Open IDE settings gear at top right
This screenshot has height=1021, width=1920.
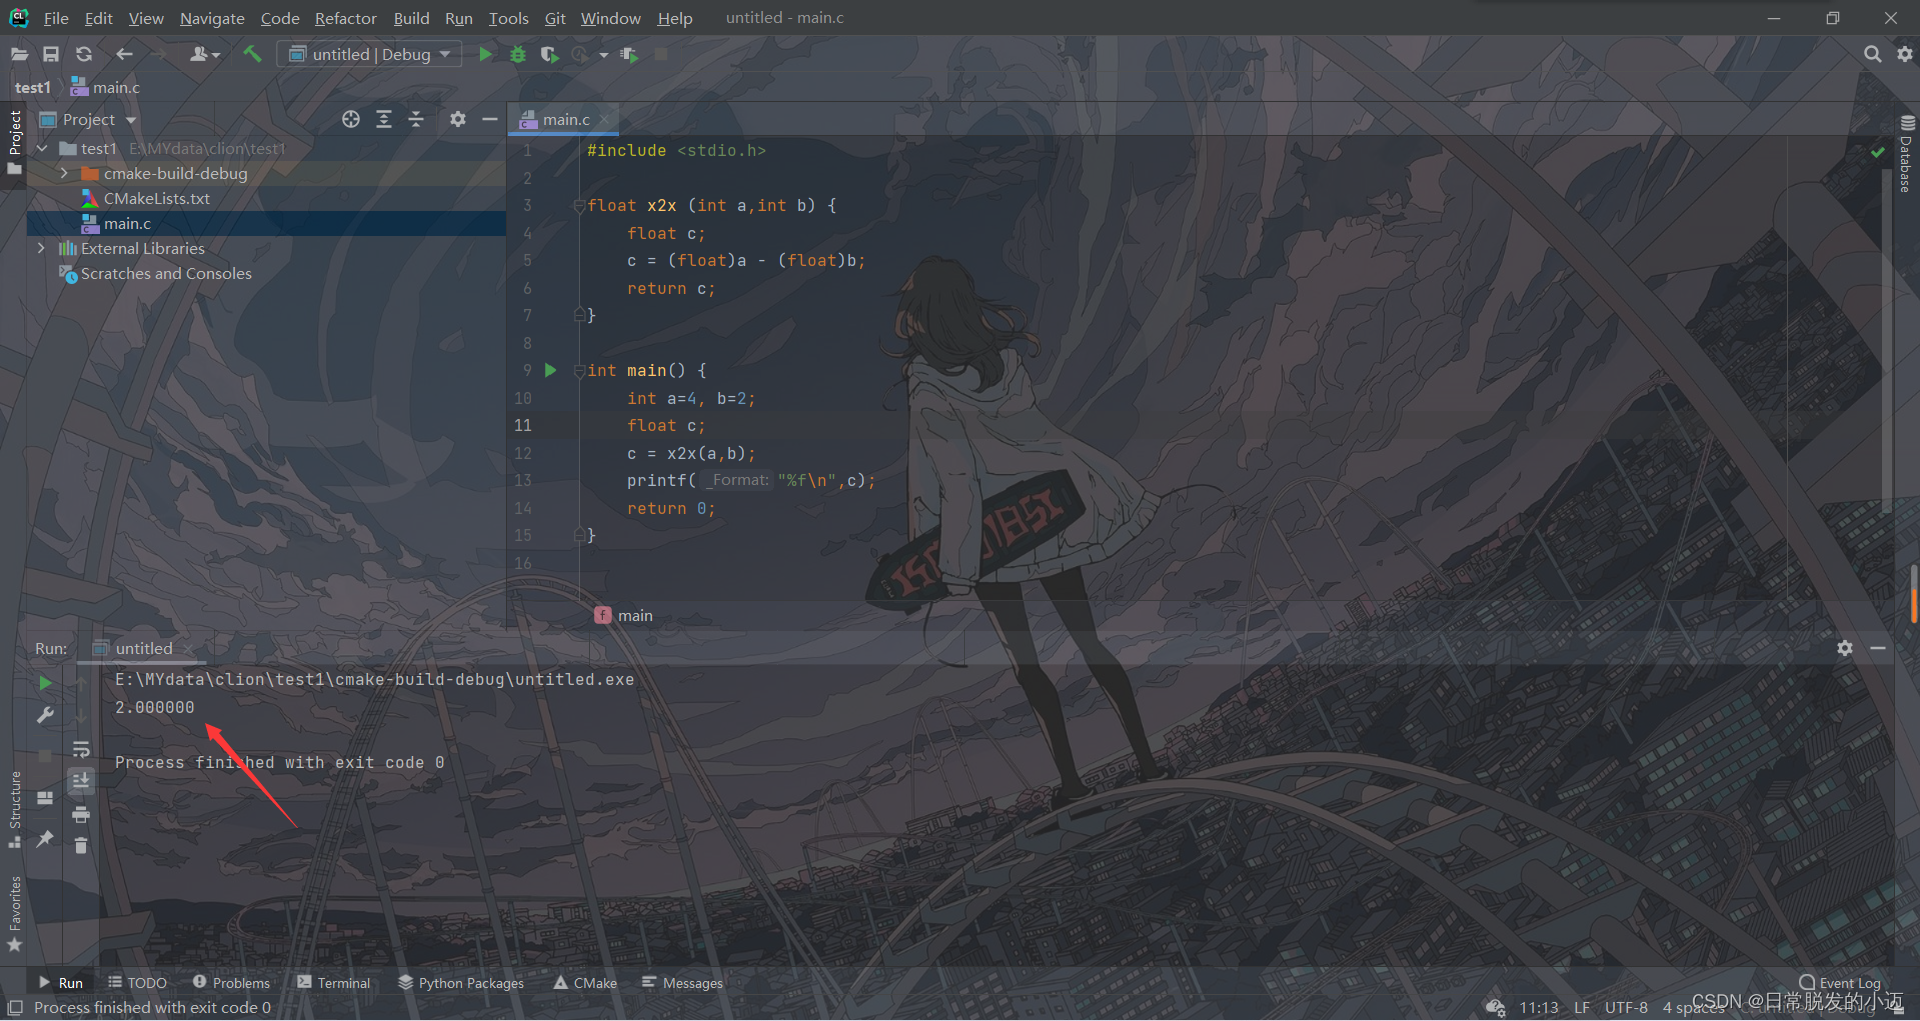pyautogui.click(x=1905, y=54)
